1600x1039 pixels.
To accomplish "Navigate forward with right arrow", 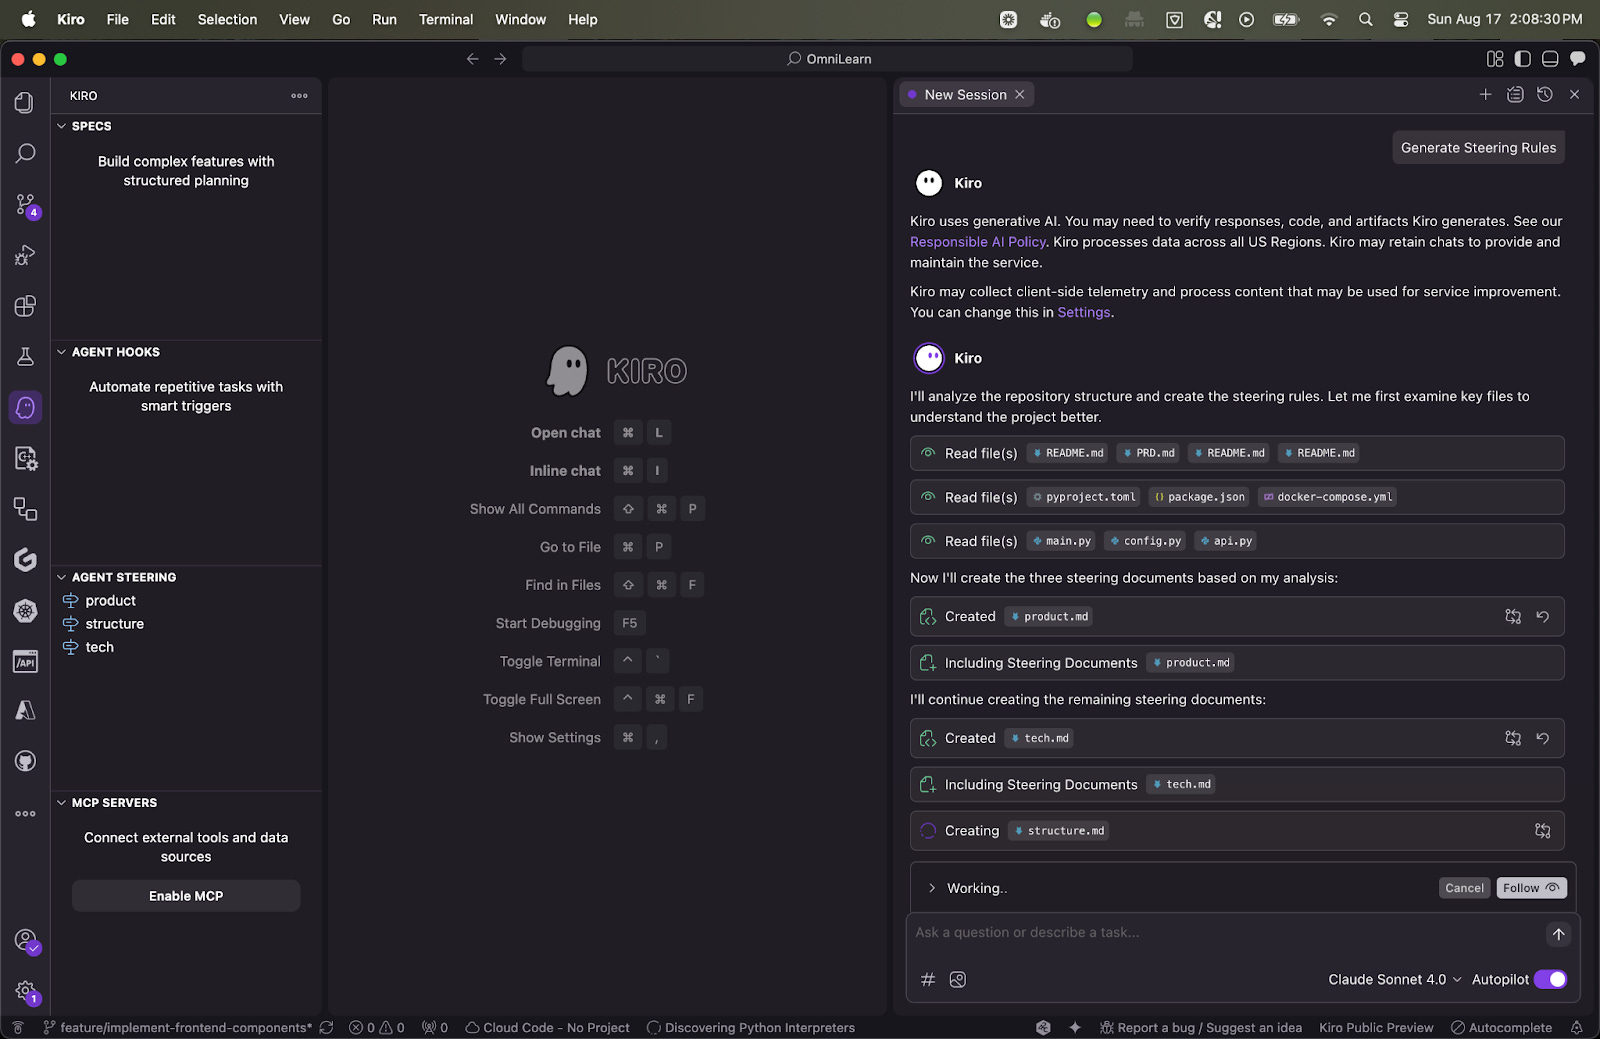I will click(x=500, y=59).
